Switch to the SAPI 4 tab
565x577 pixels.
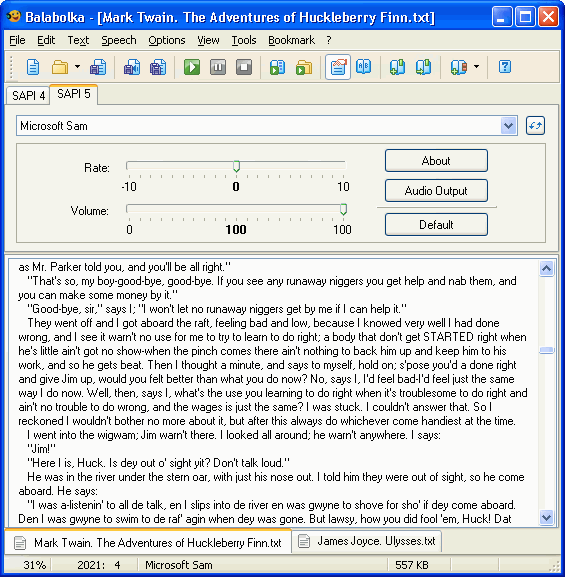click(x=28, y=96)
